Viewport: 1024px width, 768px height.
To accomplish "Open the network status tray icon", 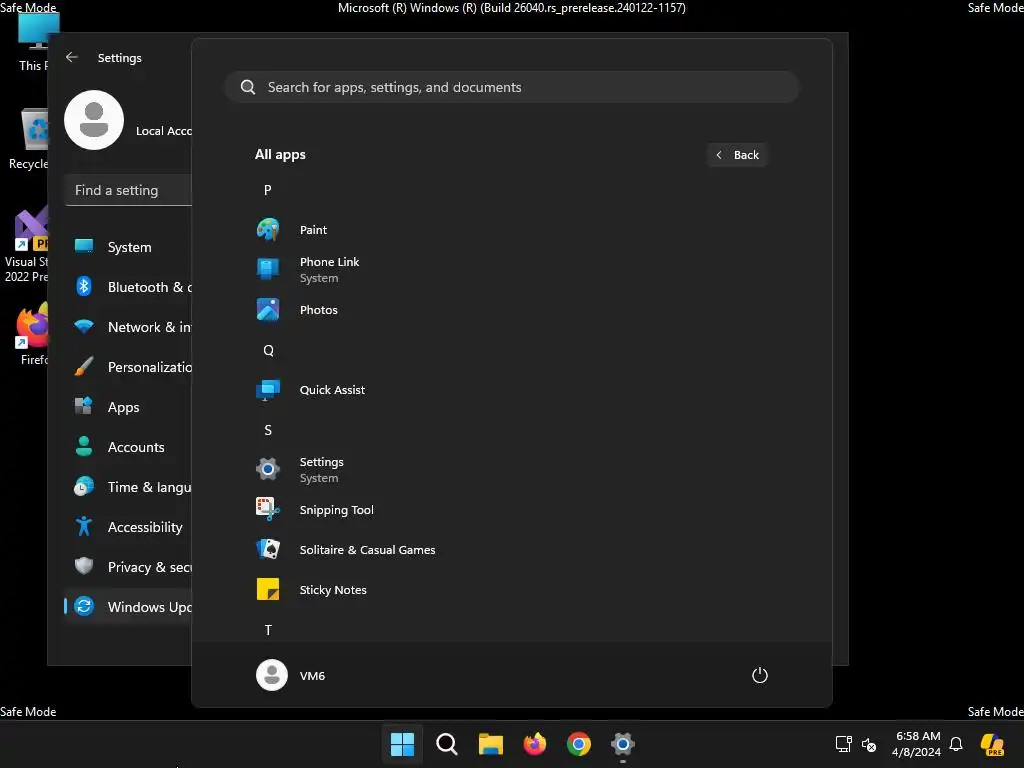I will 843,744.
